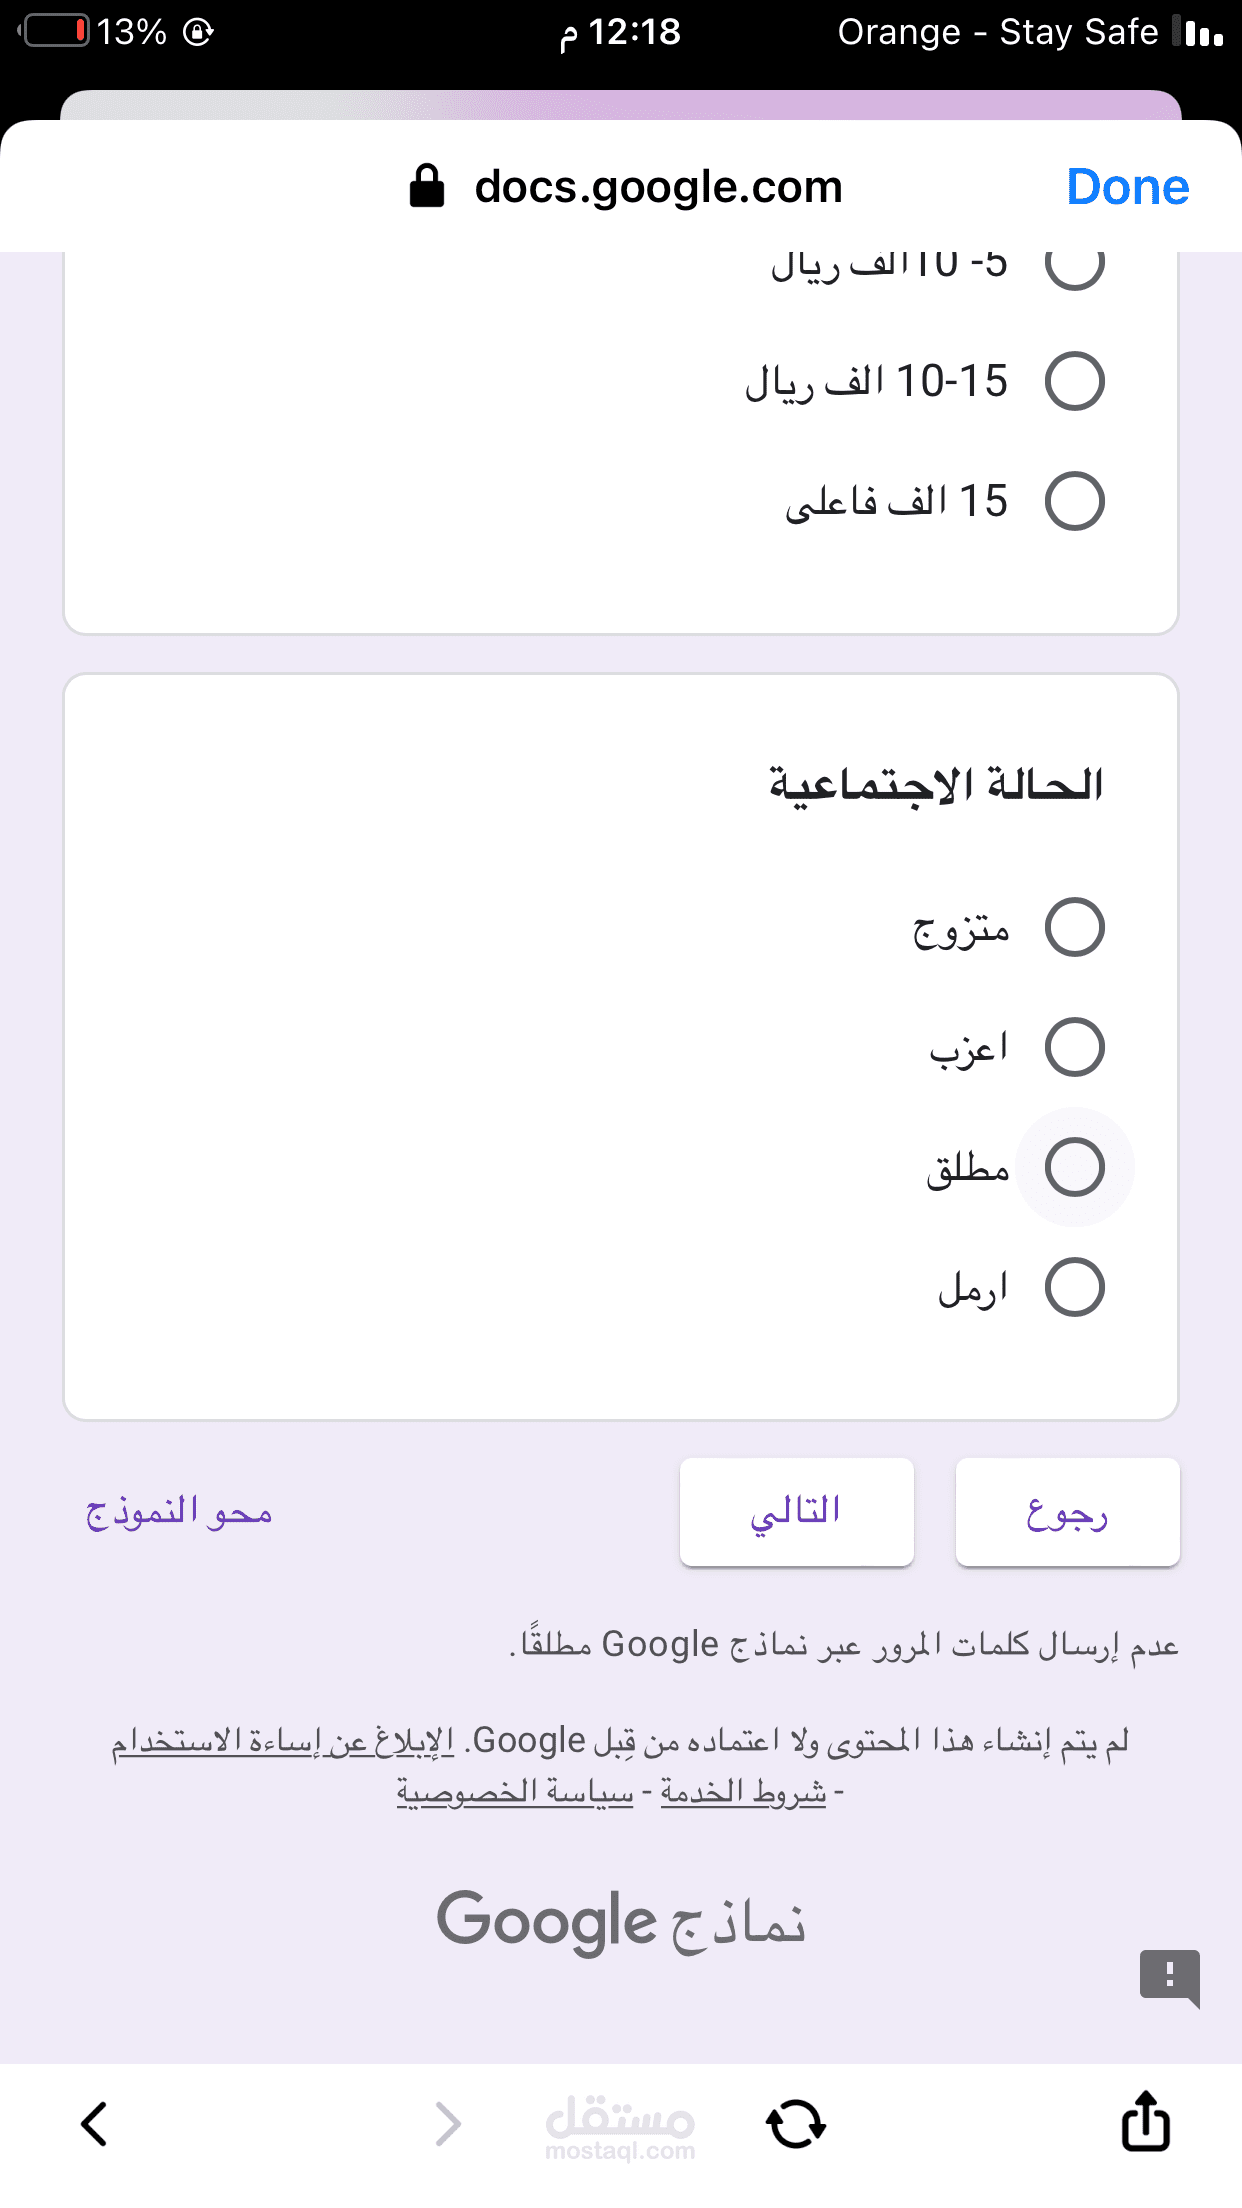
Task: Select the متزوج radio option
Action: click(1074, 927)
